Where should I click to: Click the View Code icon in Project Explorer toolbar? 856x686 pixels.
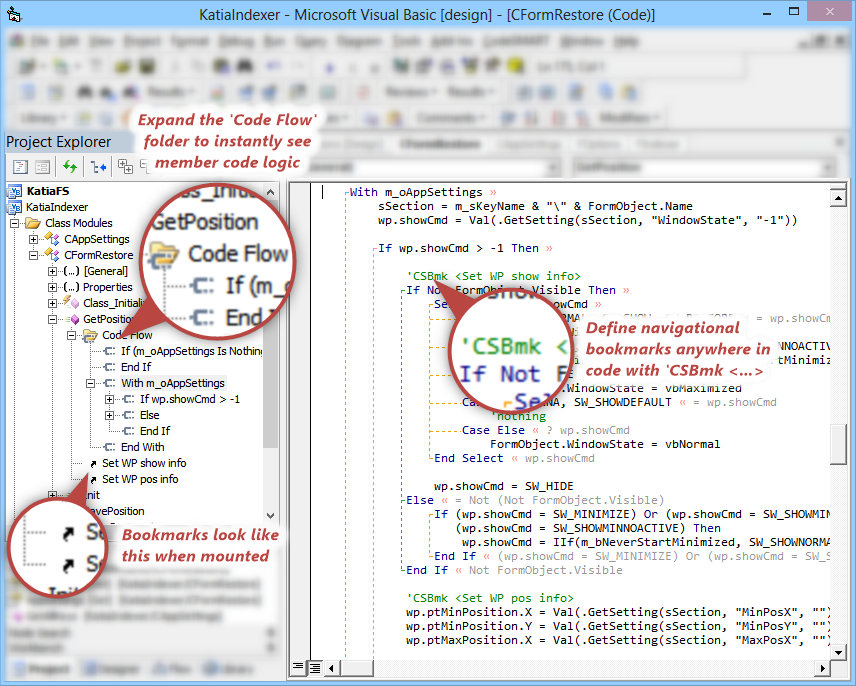(x=21, y=166)
